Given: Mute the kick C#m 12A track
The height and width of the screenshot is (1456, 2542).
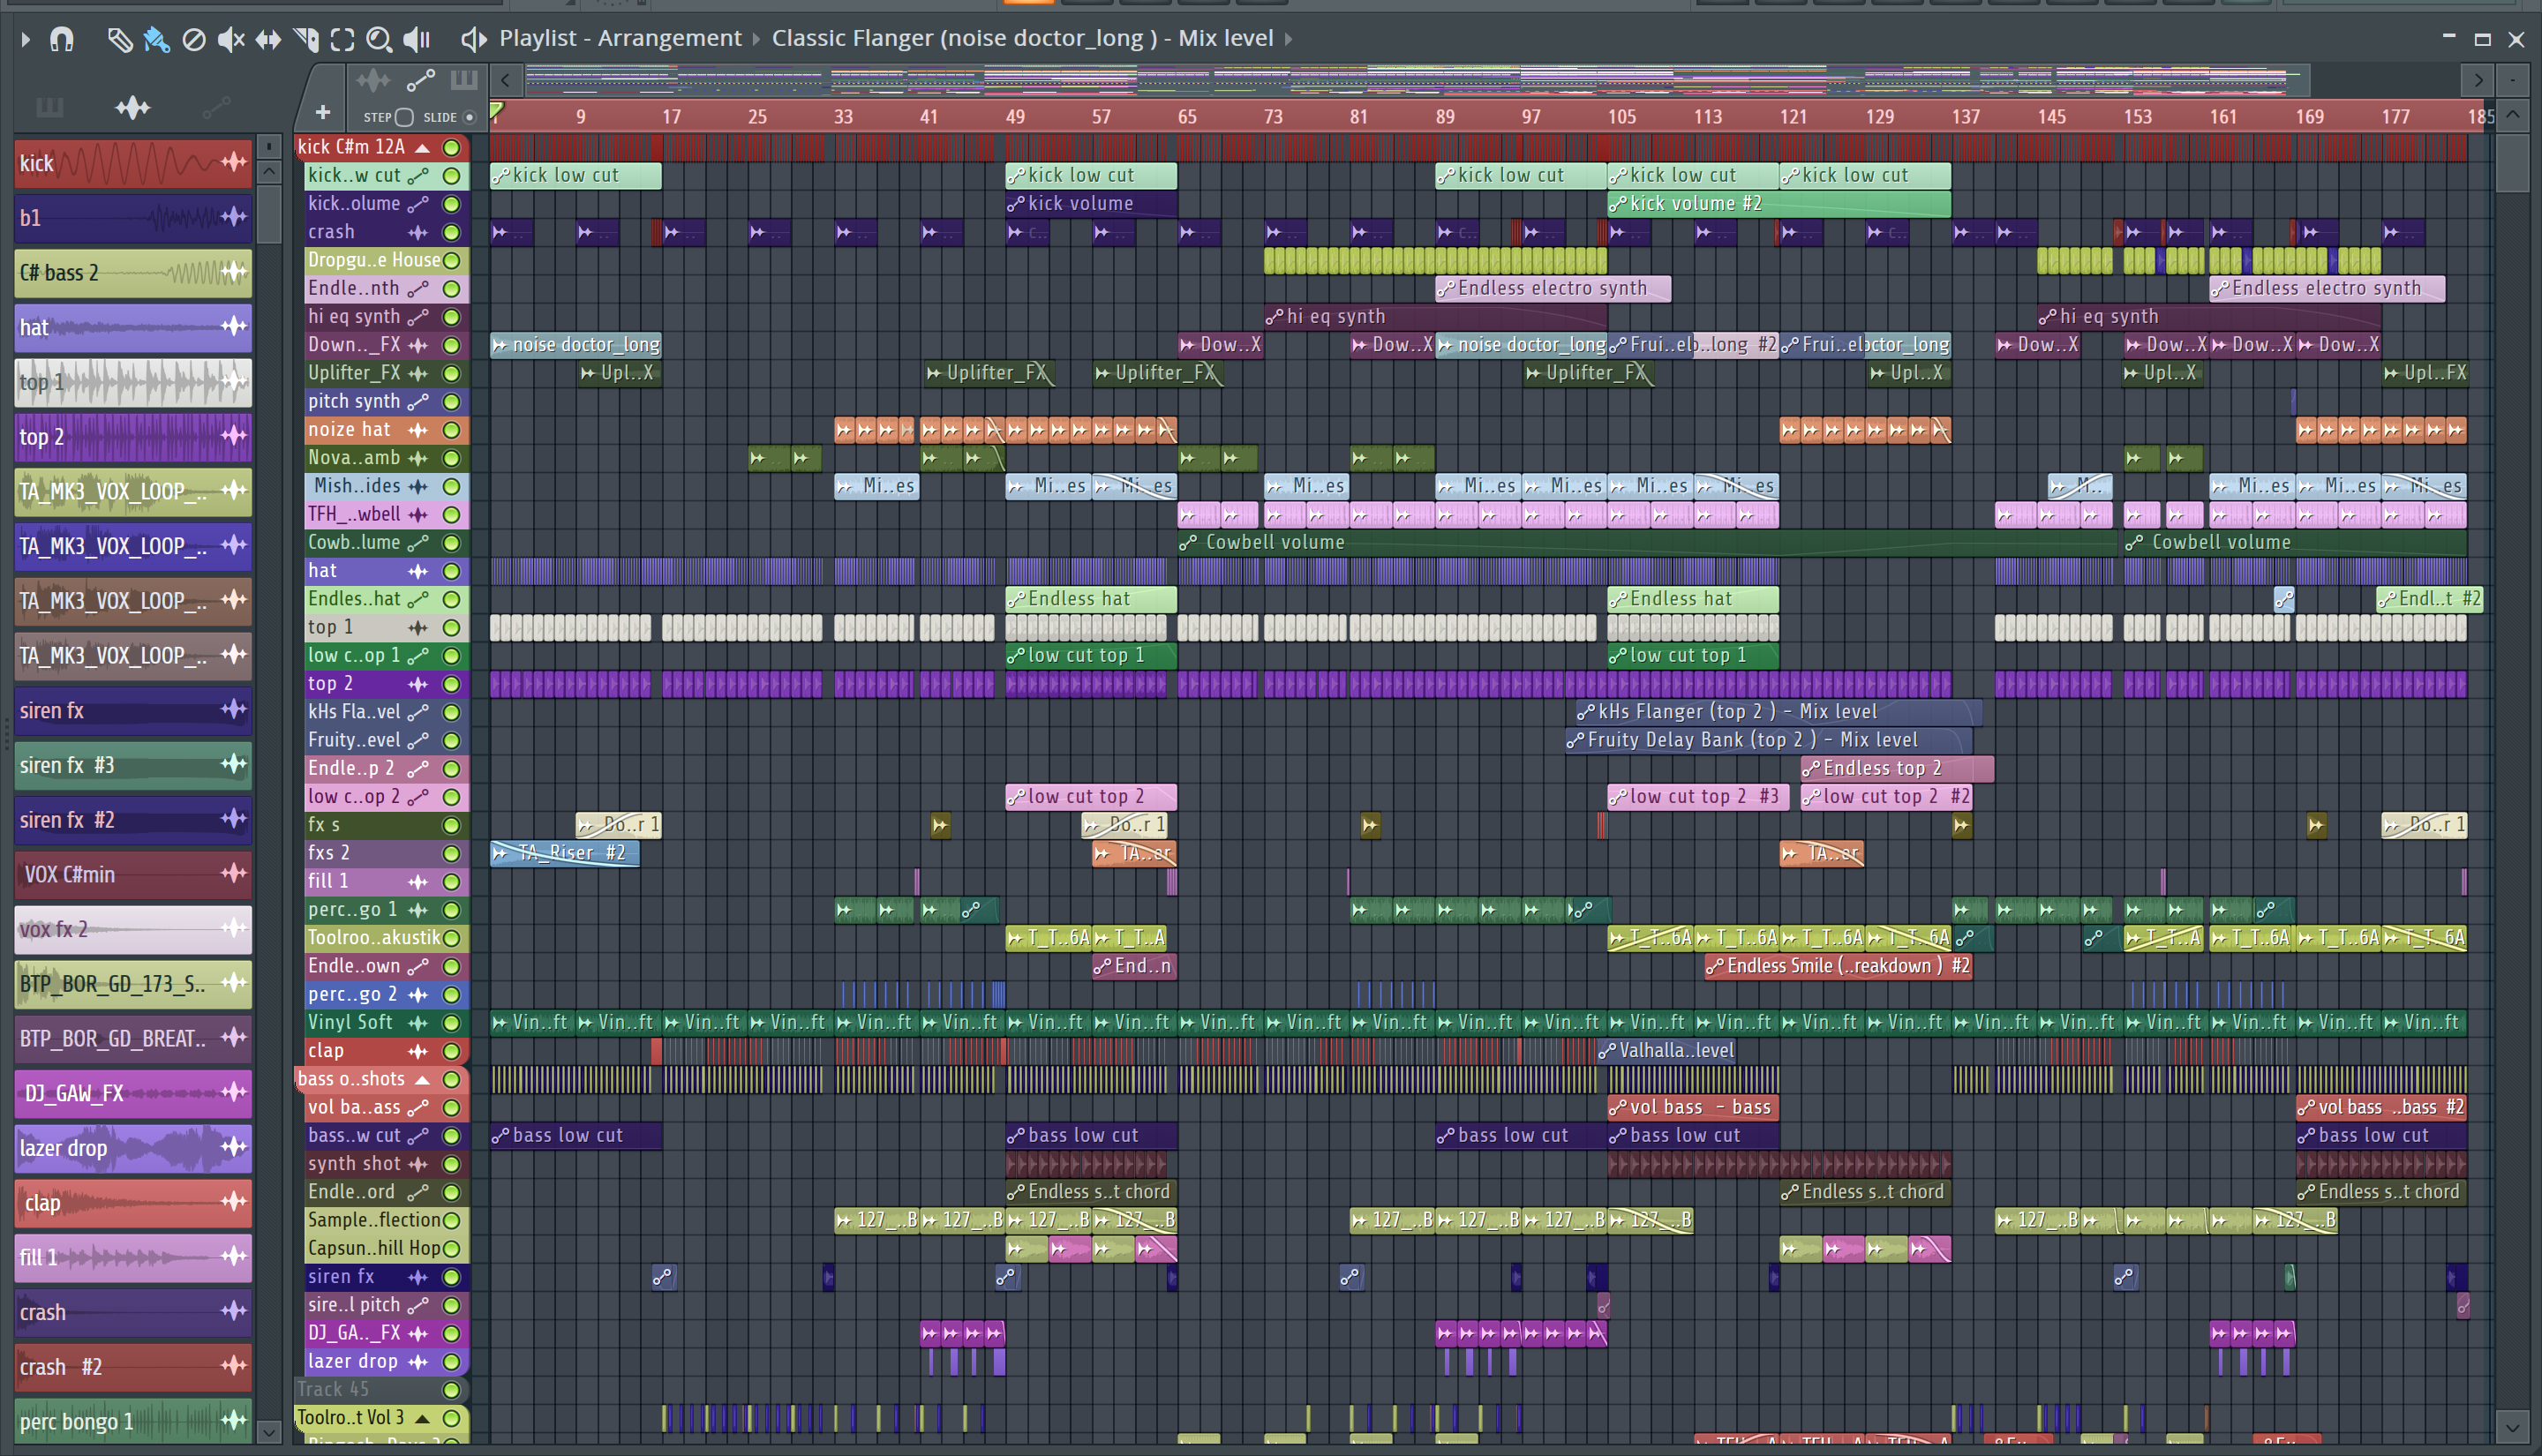Looking at the screenshot, I should tap(452, 147).
